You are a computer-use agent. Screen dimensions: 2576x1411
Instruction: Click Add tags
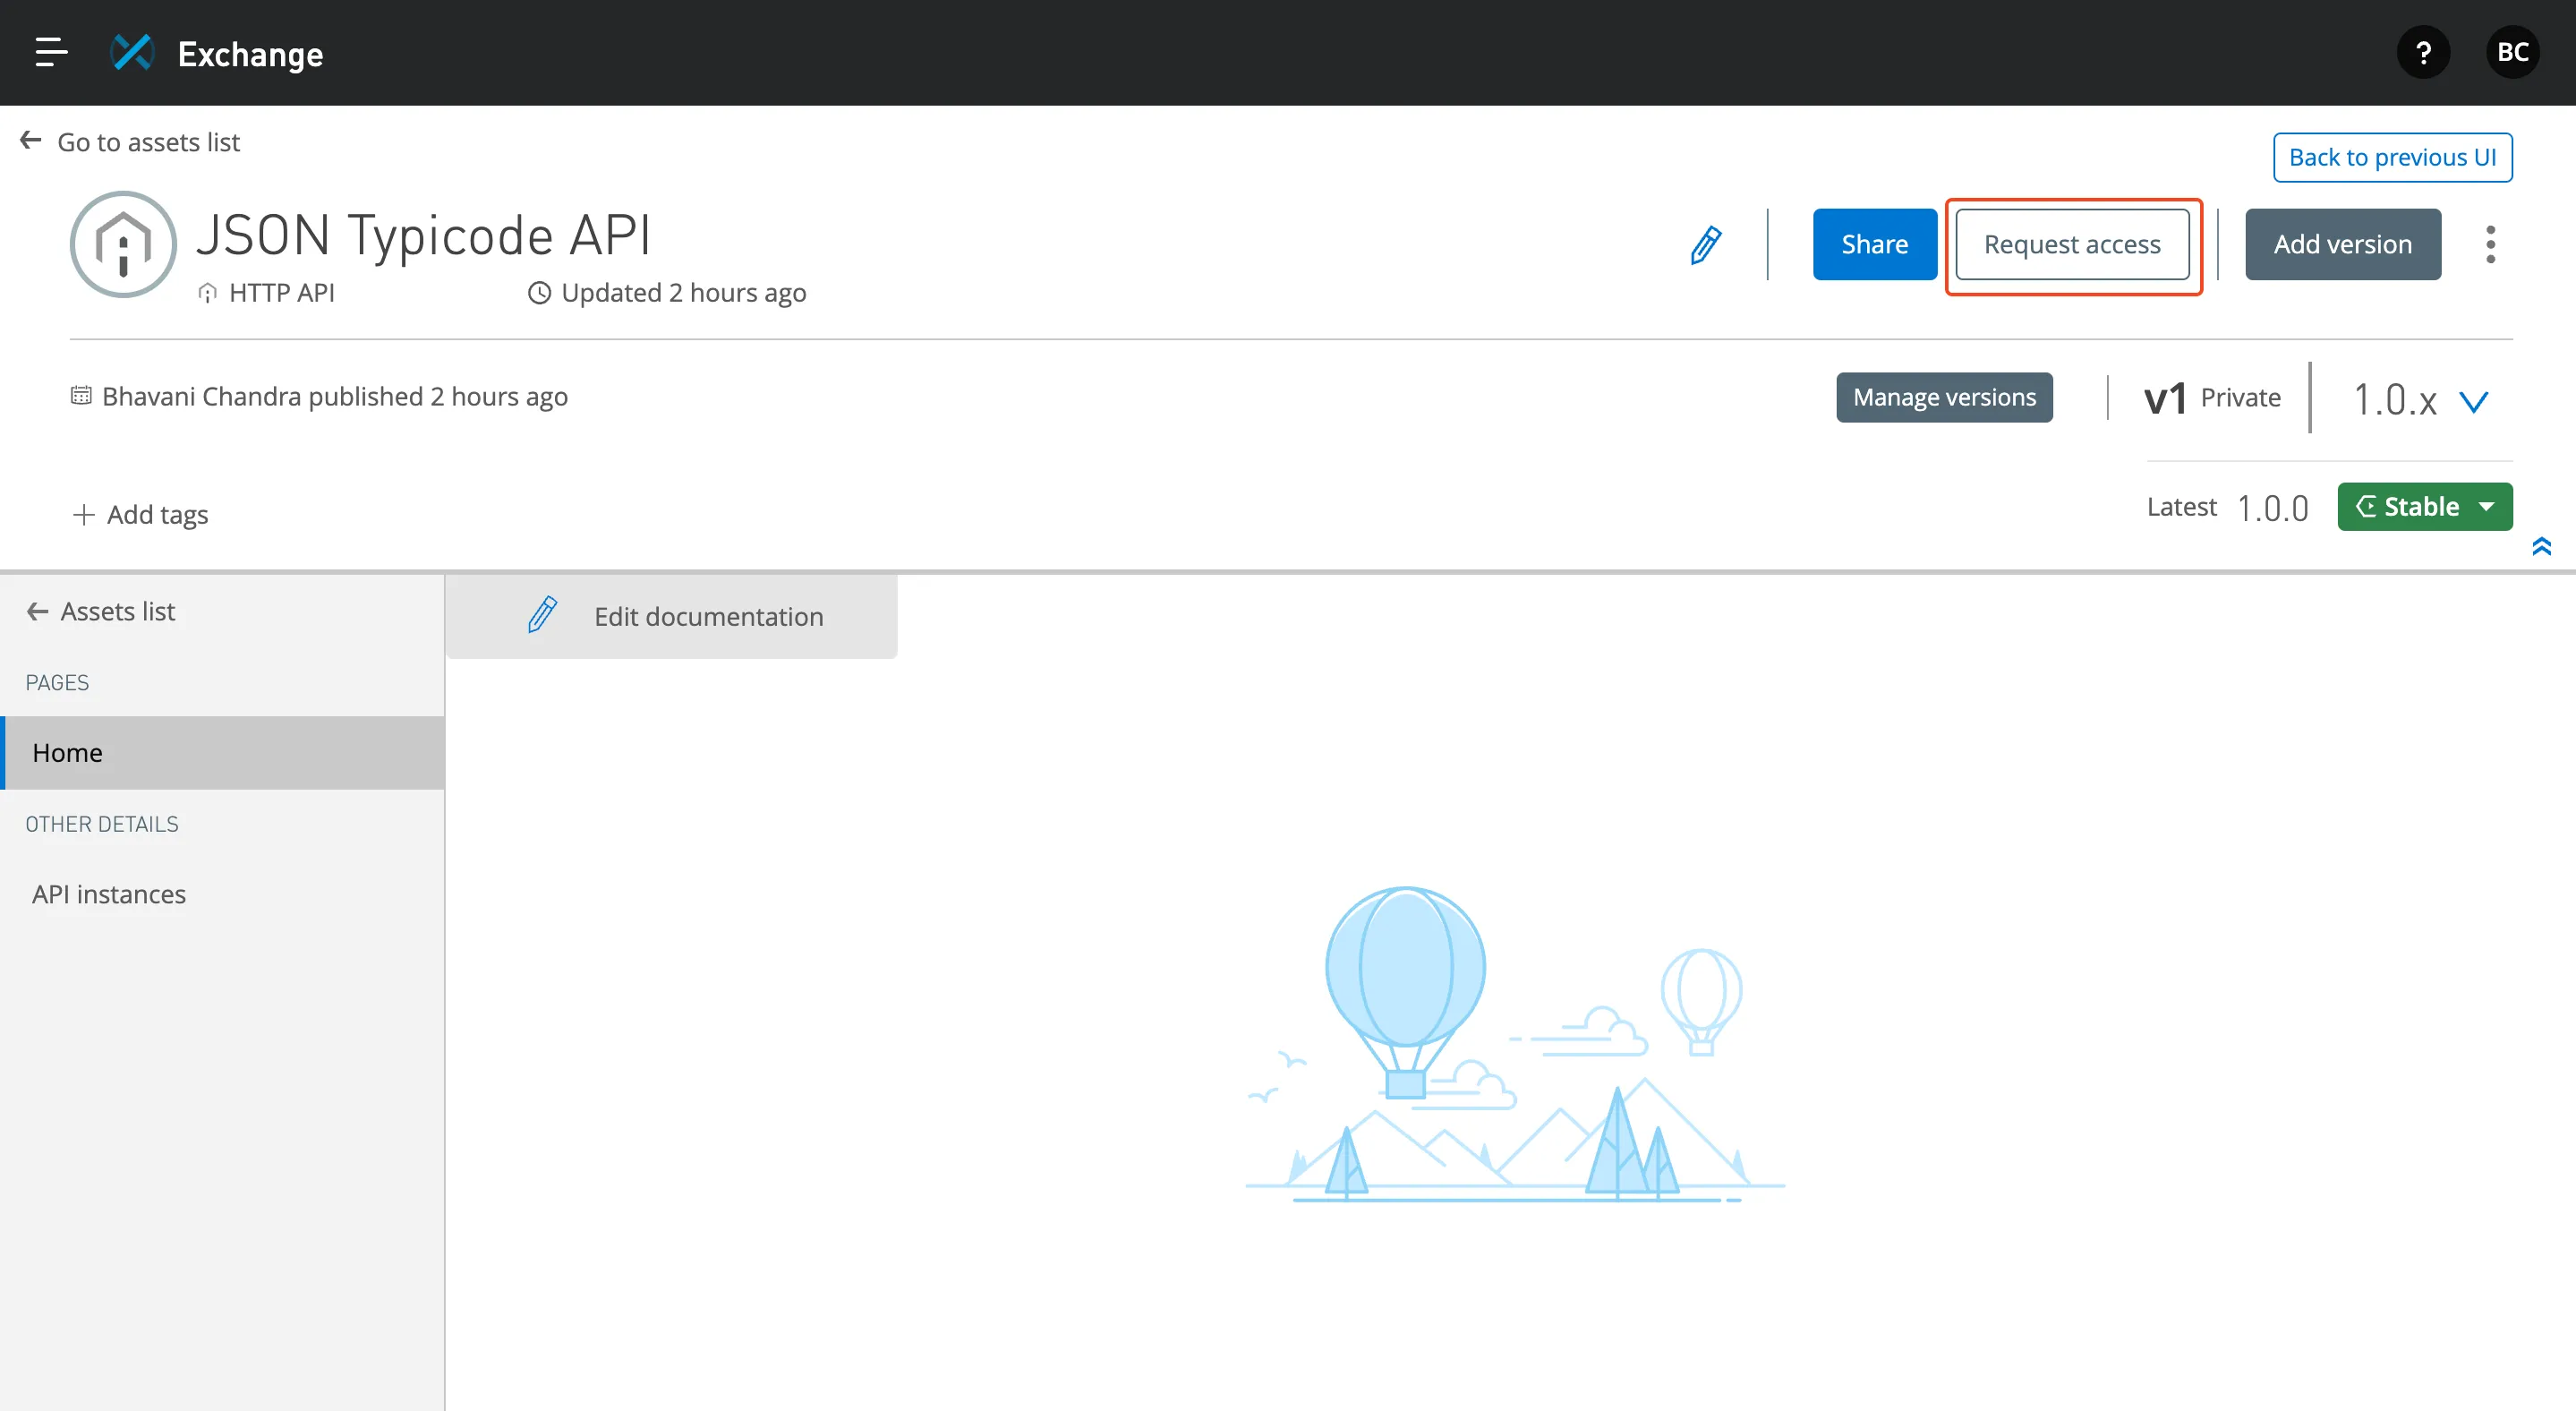[x=157, y=514]
